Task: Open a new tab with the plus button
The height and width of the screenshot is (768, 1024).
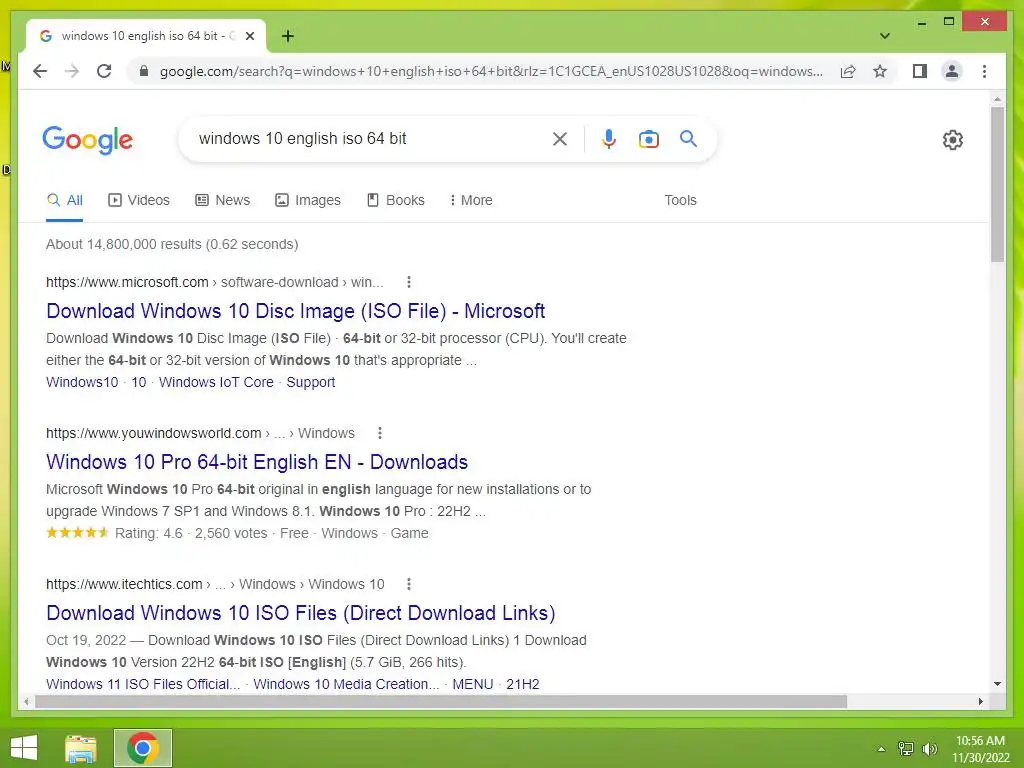Action: coord(288,36)
